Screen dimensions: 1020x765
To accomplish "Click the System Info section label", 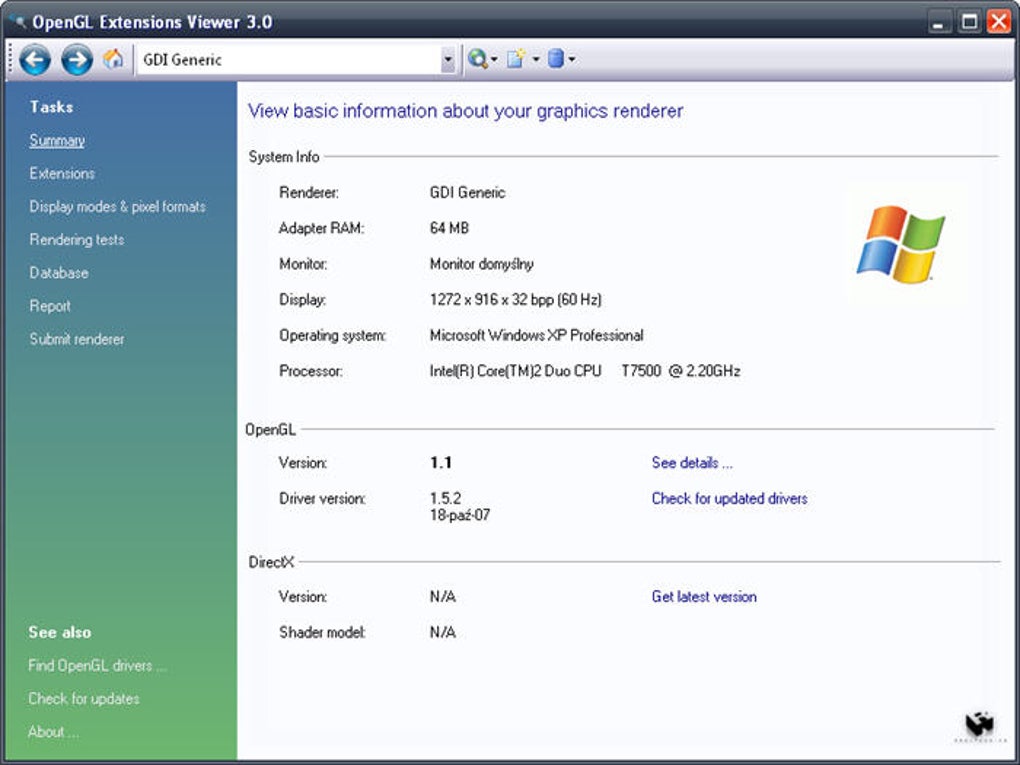I will pyautogui.click(x=284, y=157).
